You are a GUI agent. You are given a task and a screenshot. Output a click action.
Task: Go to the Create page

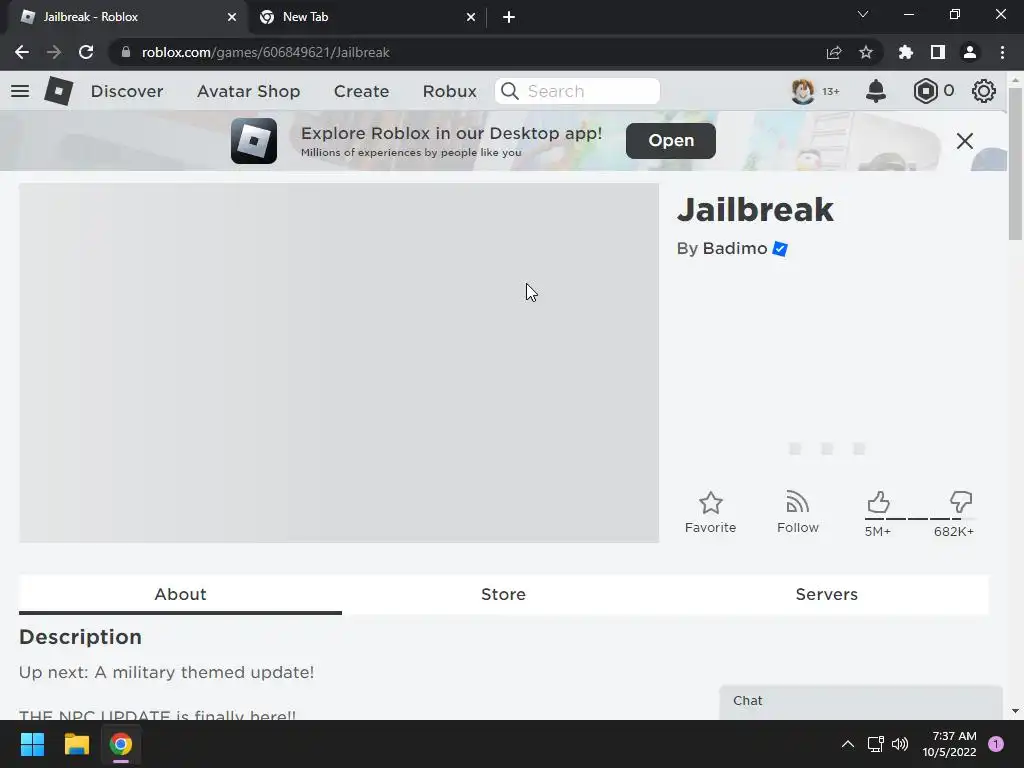361,91
